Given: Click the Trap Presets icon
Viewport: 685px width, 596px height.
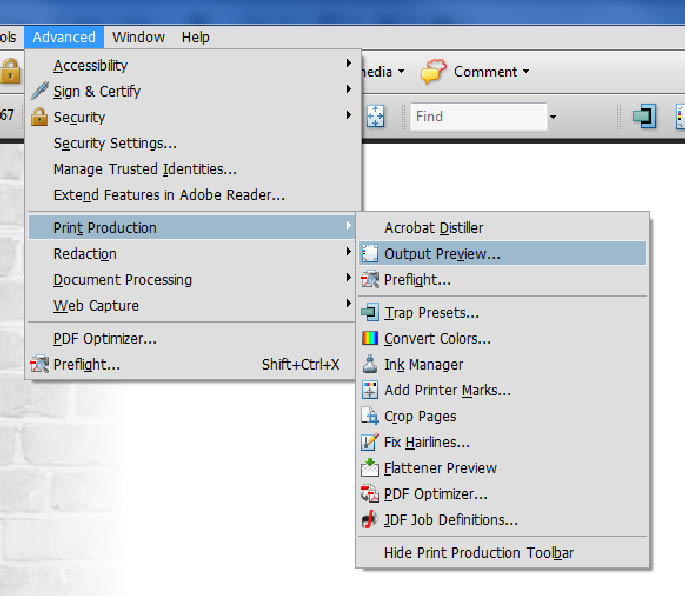Looking at the screenshot, I should pos(370,312).
